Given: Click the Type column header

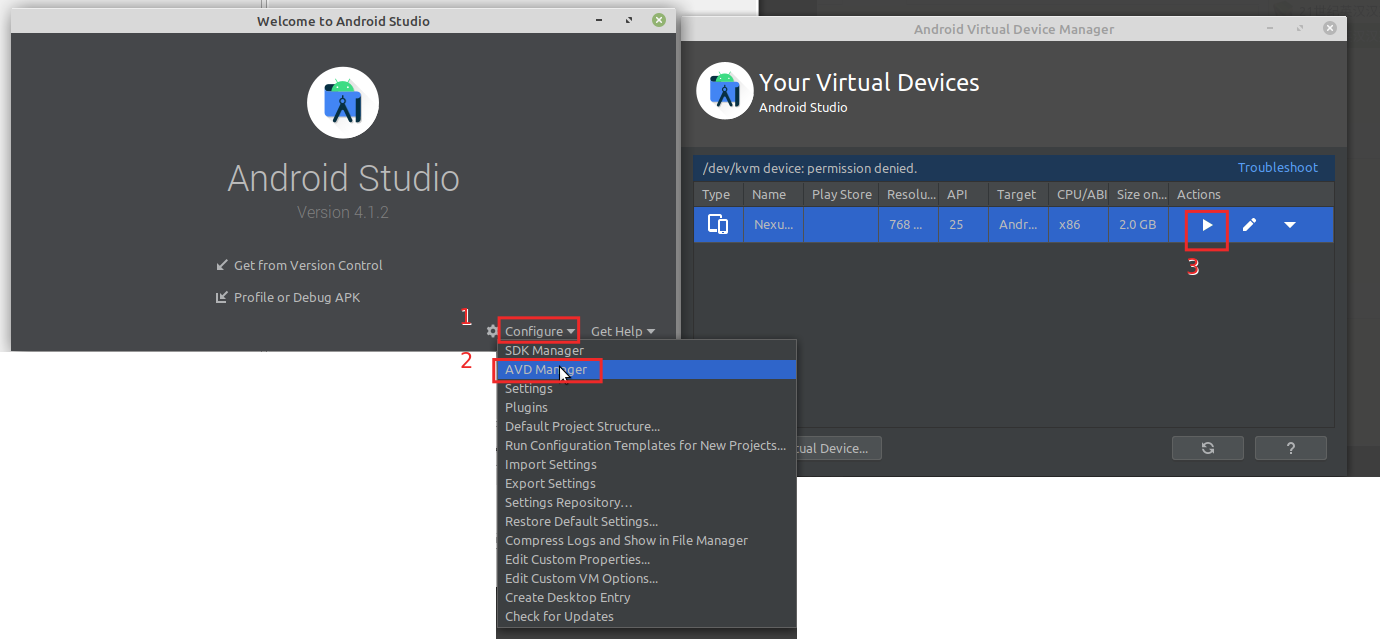Looking at the screenshot, I should 719,195.
